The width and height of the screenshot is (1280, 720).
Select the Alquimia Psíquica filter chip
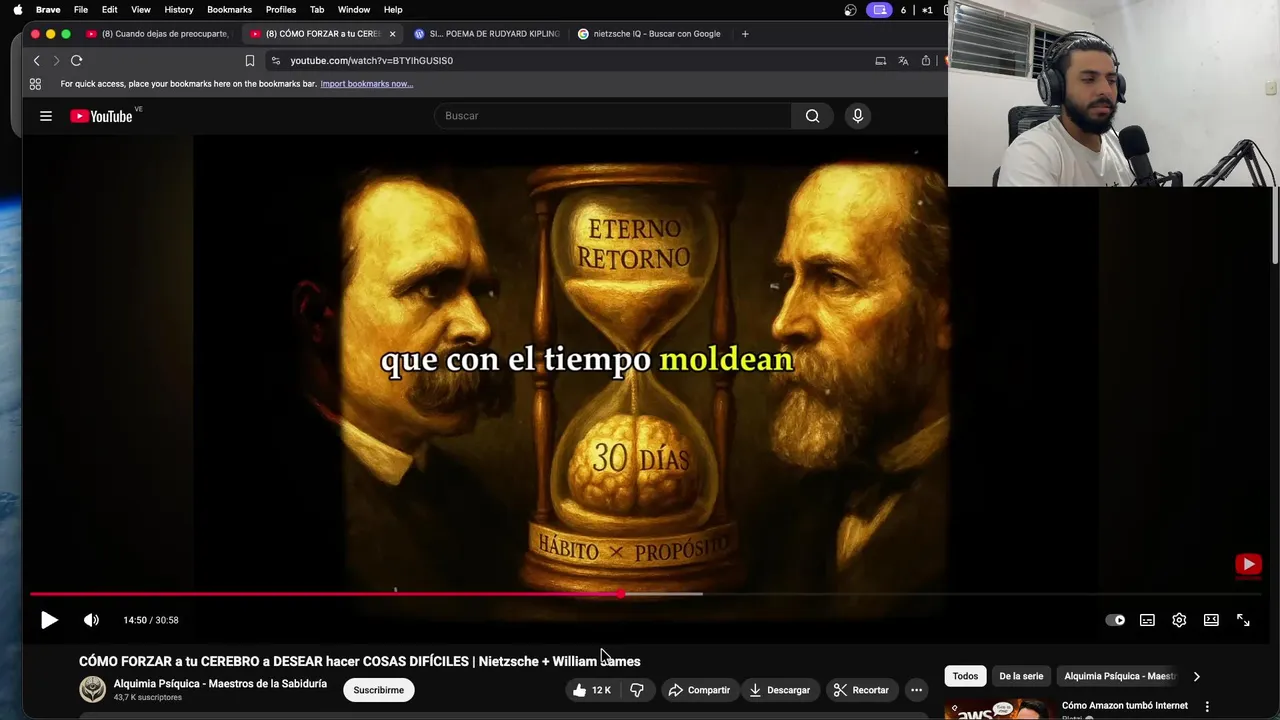tap(1120, 676)
